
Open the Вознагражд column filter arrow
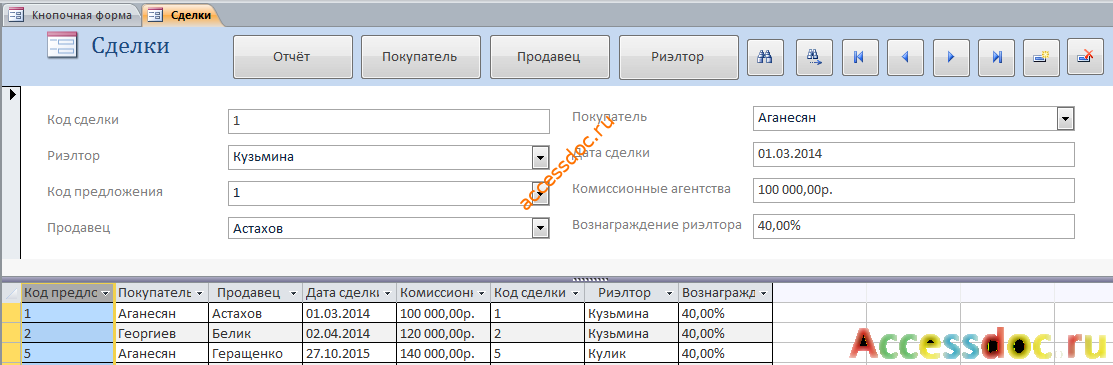(x=764, y=293)
